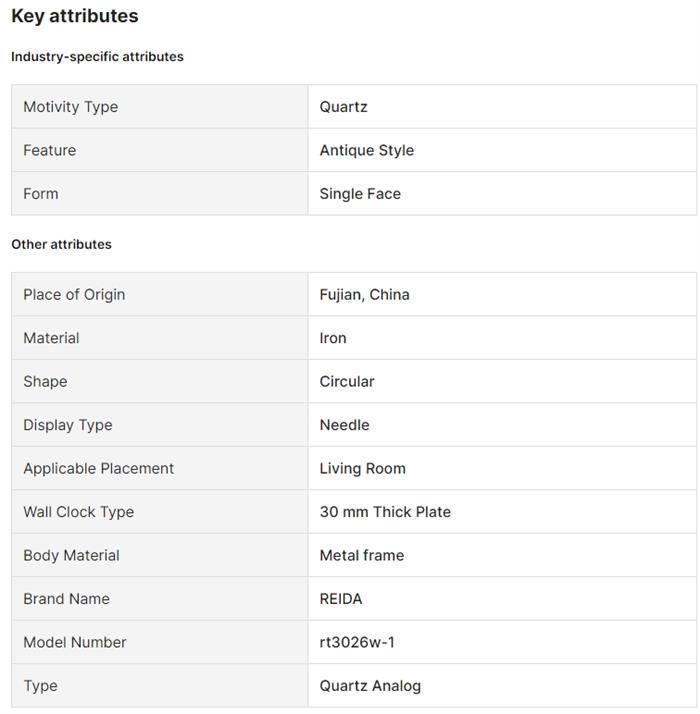The image size is (700, 714).
Task: Click the Quartz value cell
Action: [344, 107]
